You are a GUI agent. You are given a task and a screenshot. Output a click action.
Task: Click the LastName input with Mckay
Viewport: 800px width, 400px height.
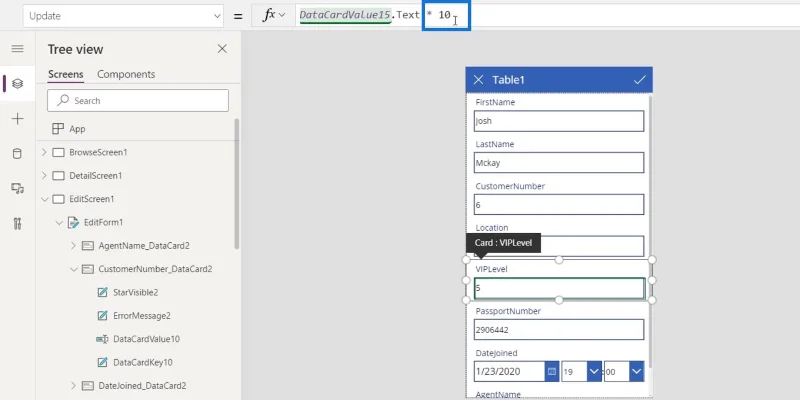pyautogui.click(x=559, y=163)
